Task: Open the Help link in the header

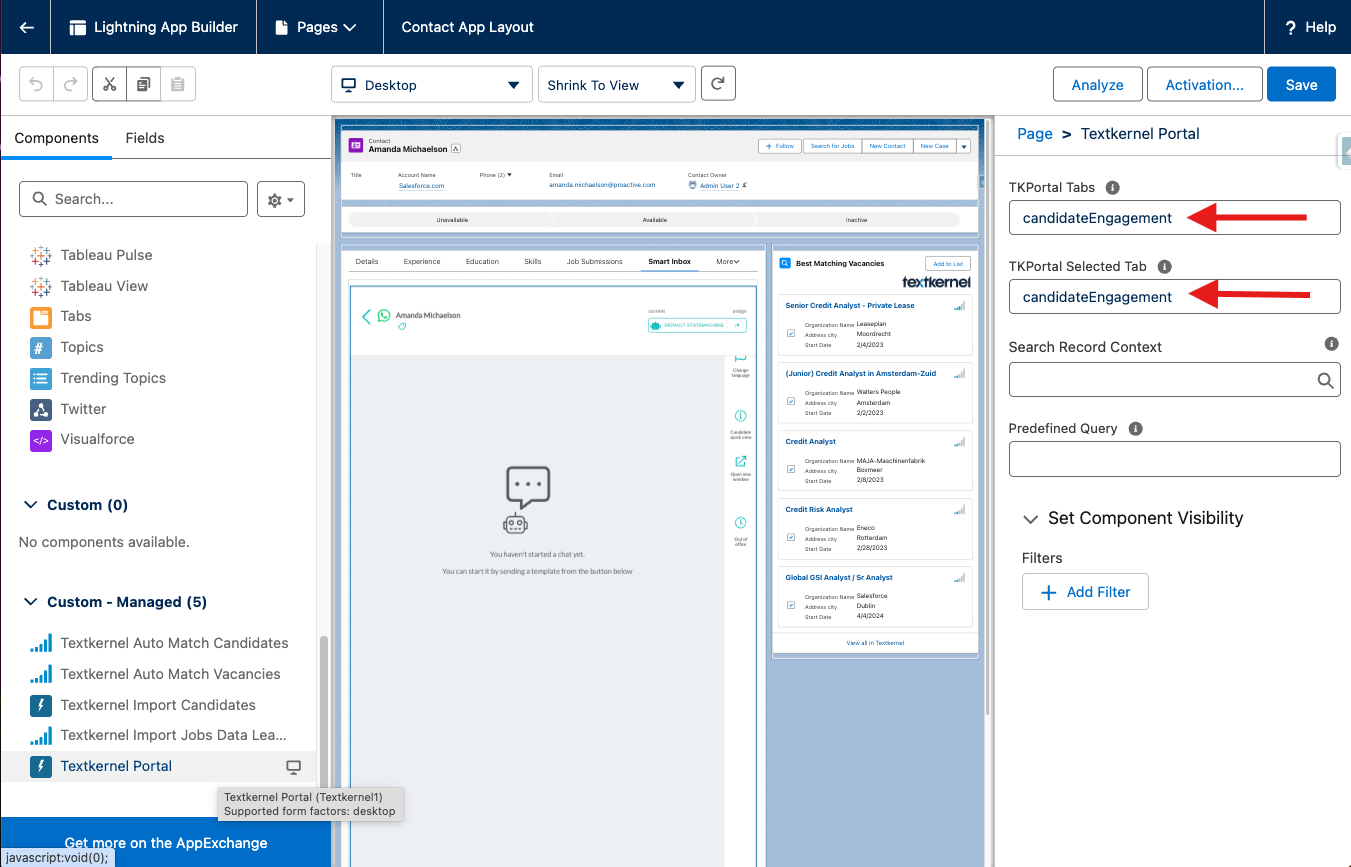Action: 1310,27
